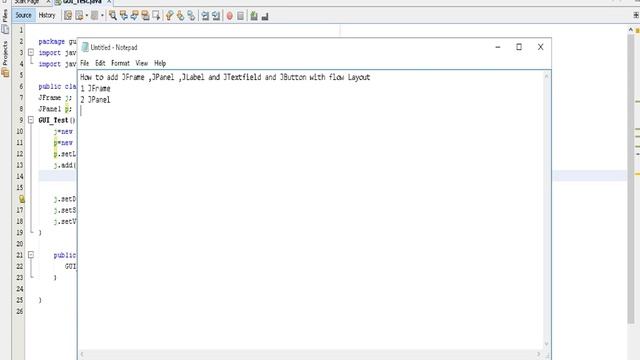Click the Find Previous Occurrence icon
Image resolution: width=640 pixels, height=360 pixels.
point(123,16)
